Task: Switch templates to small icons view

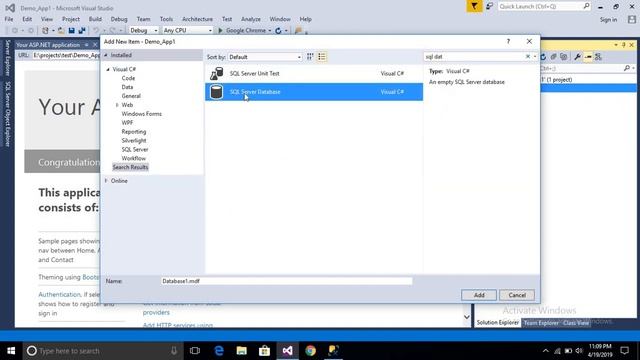Action: 310,57
